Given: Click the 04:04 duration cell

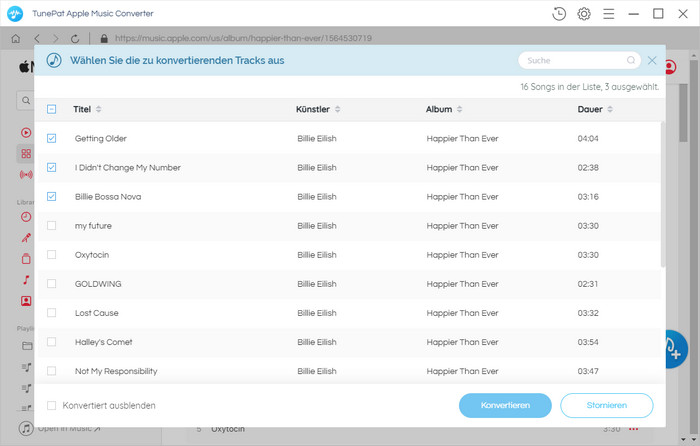Looking at the screenshot, I should (588, 138).
